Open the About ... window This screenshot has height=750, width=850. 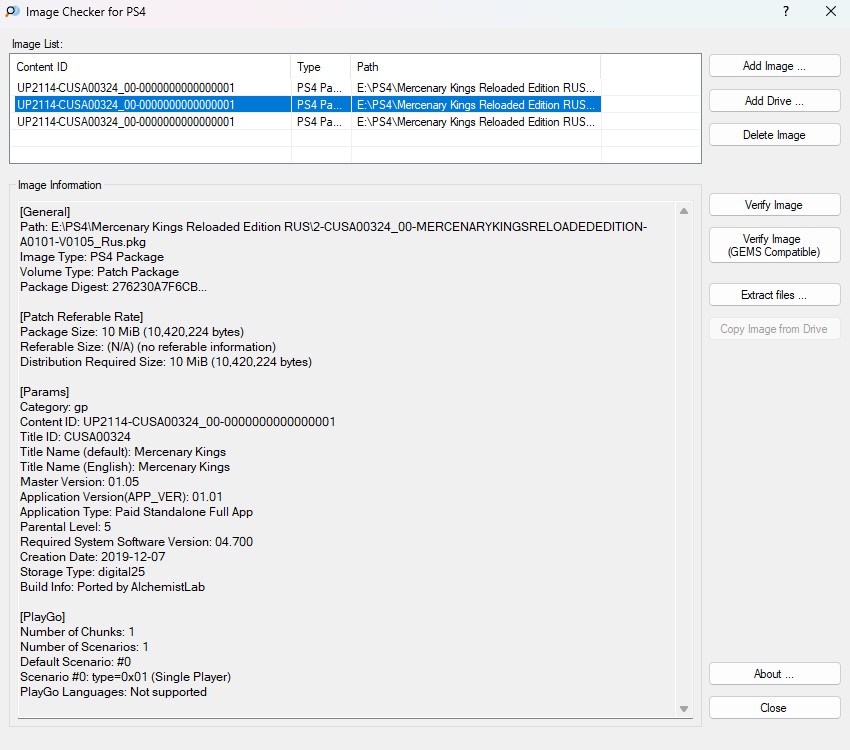[x=774, y=674]
